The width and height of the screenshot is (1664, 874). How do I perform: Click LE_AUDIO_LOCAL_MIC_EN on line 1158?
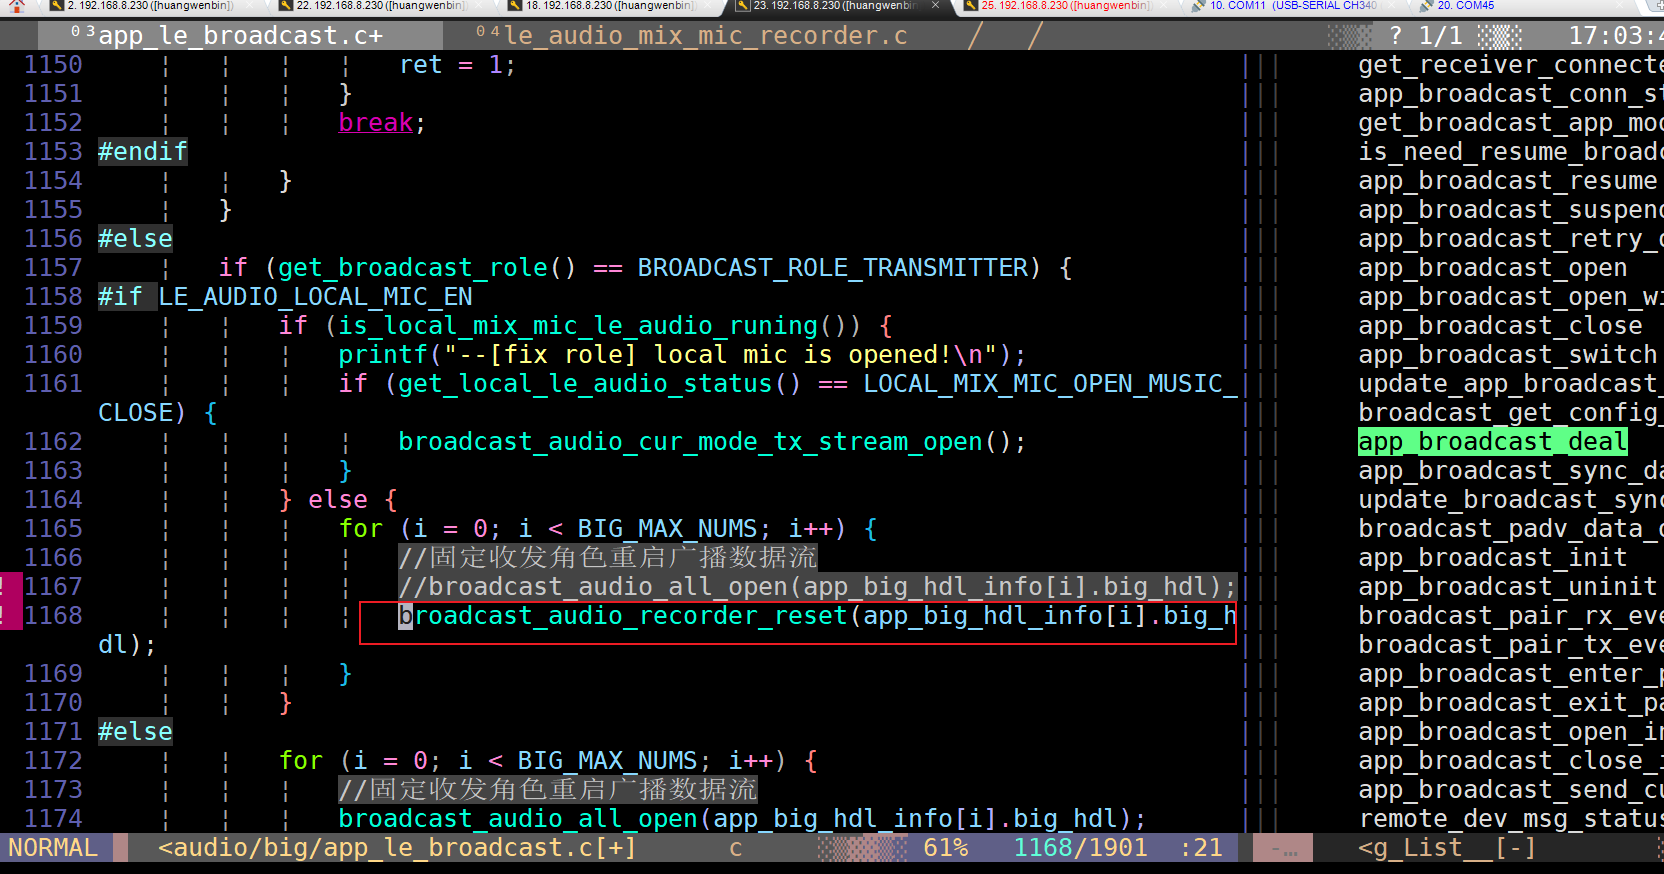pos(315,297)
